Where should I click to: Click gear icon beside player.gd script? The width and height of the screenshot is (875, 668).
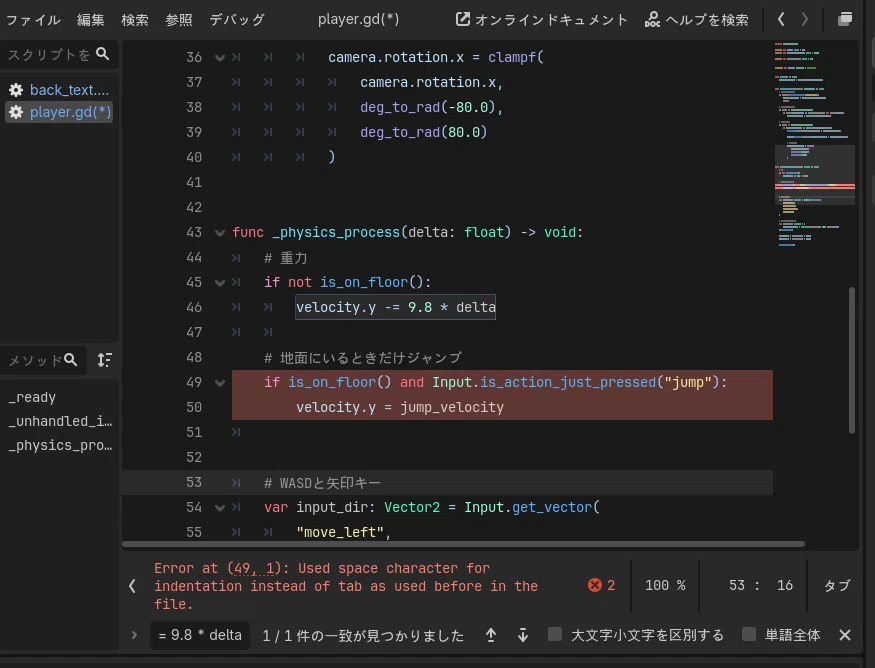[16, 112]
